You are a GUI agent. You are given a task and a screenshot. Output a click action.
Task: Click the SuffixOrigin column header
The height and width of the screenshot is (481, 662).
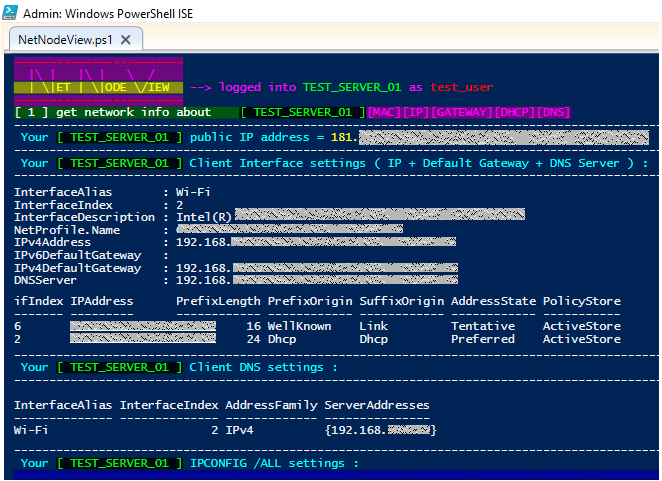coord(402,301)
